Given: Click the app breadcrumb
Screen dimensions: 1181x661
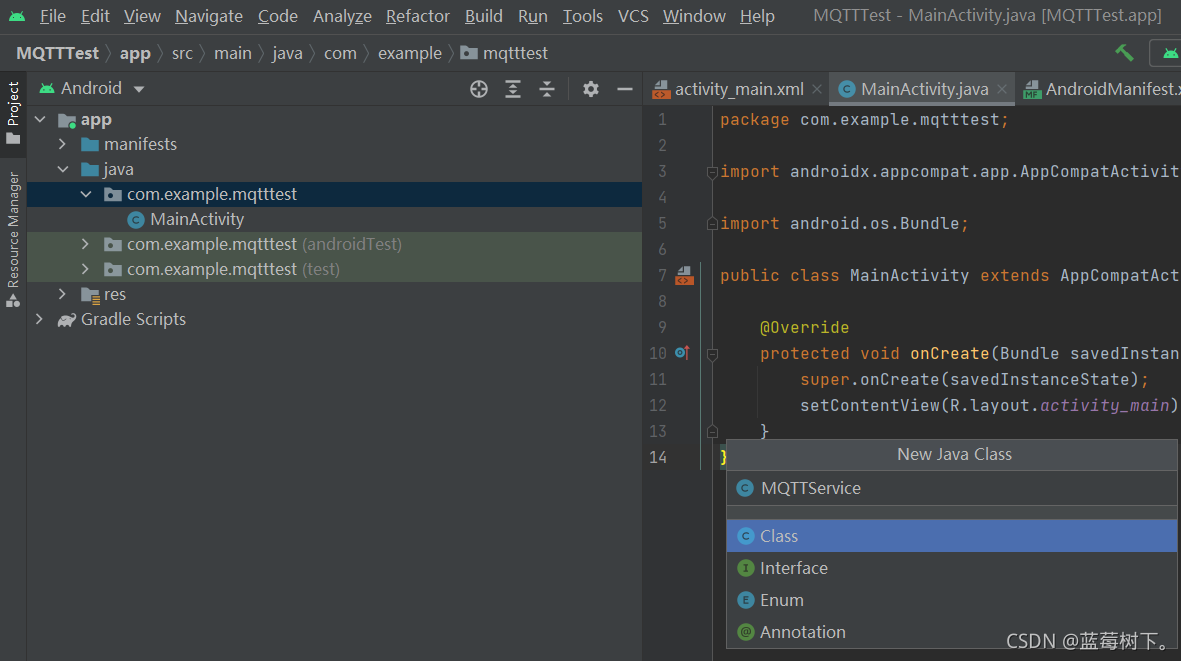Looking at the screenshot, I should (x=135, y=53).
